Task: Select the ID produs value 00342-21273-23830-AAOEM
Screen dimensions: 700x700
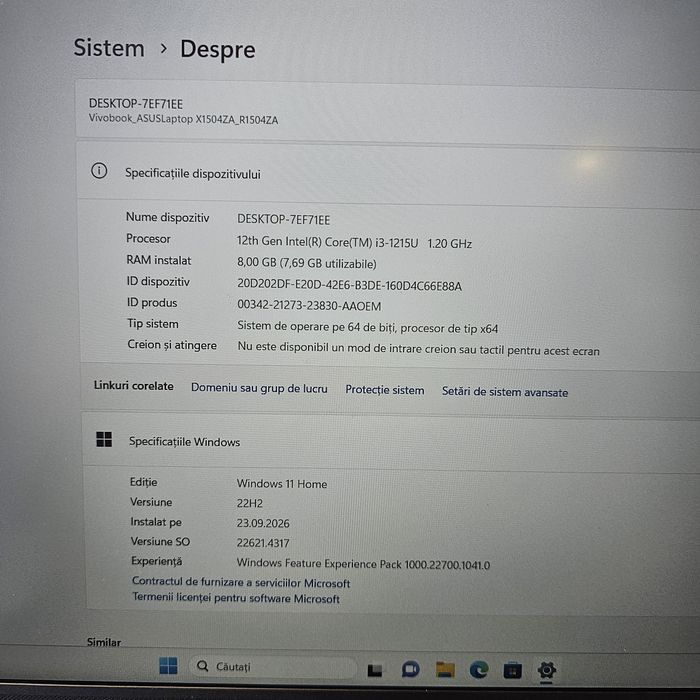Action: [309, 305]
